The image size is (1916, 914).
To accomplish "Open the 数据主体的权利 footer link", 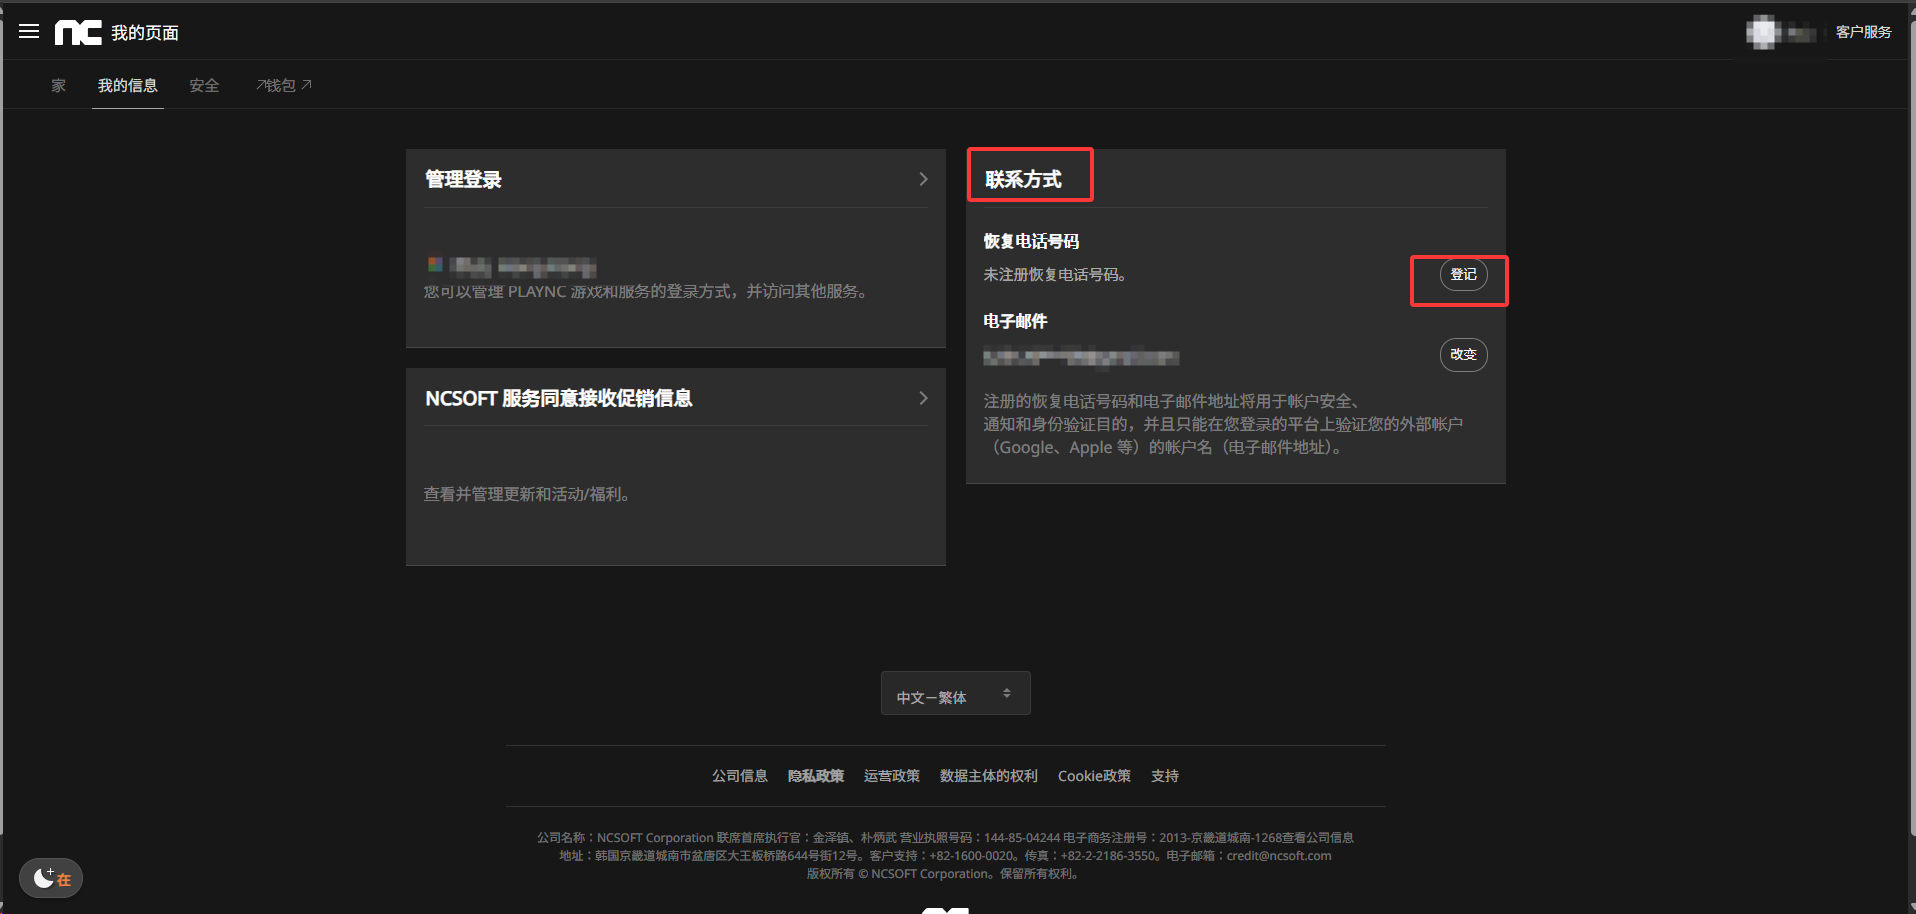I will coord(988,776).
